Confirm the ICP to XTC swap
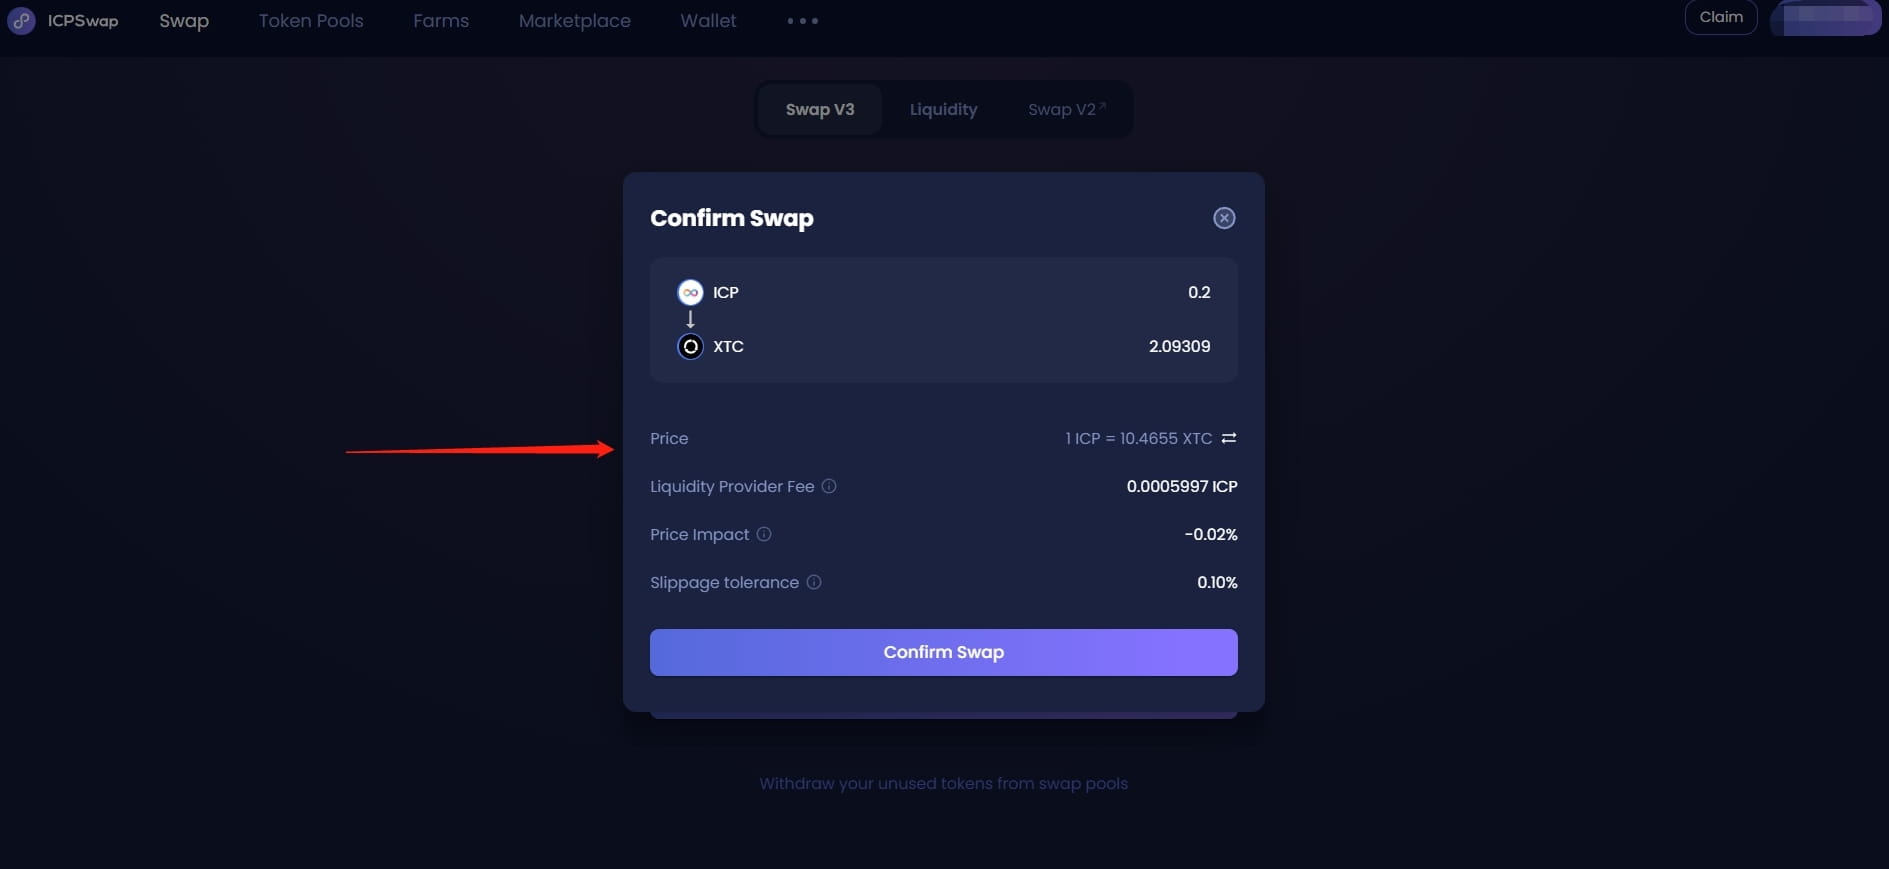This screenshot has width=1889, height=869. coord(943,652)
